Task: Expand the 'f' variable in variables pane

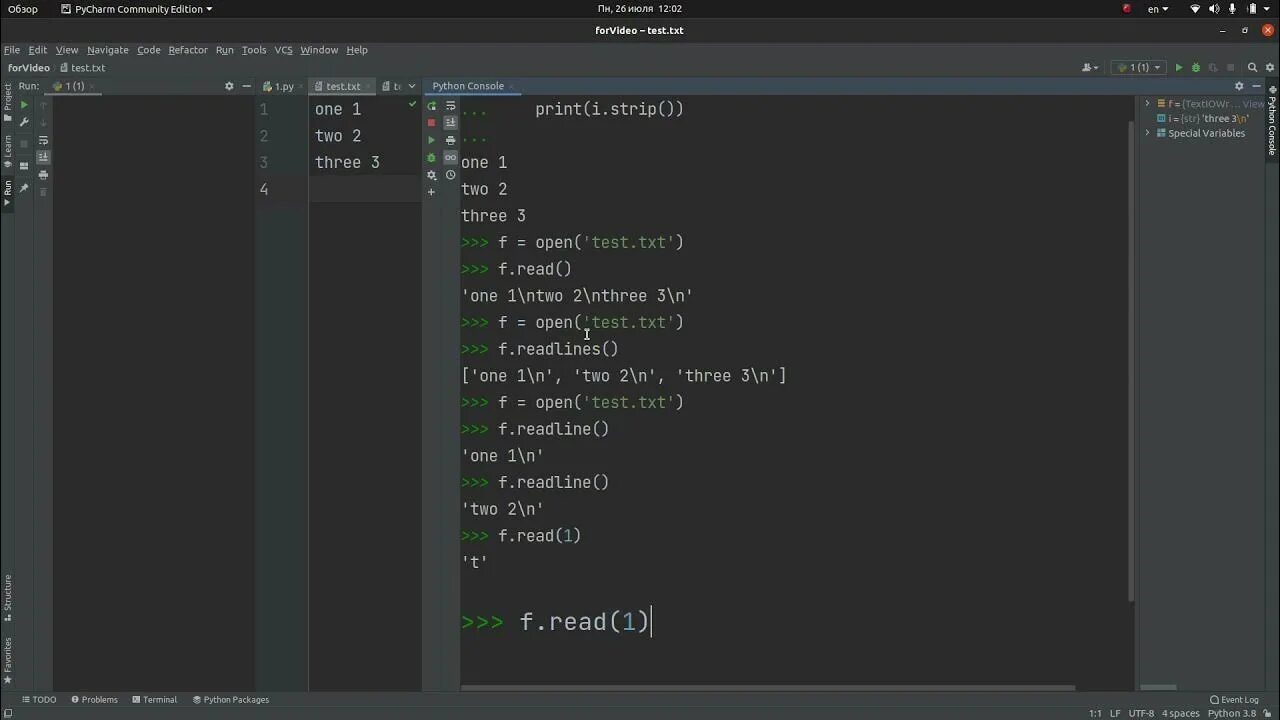Action: click(1148, 104)
